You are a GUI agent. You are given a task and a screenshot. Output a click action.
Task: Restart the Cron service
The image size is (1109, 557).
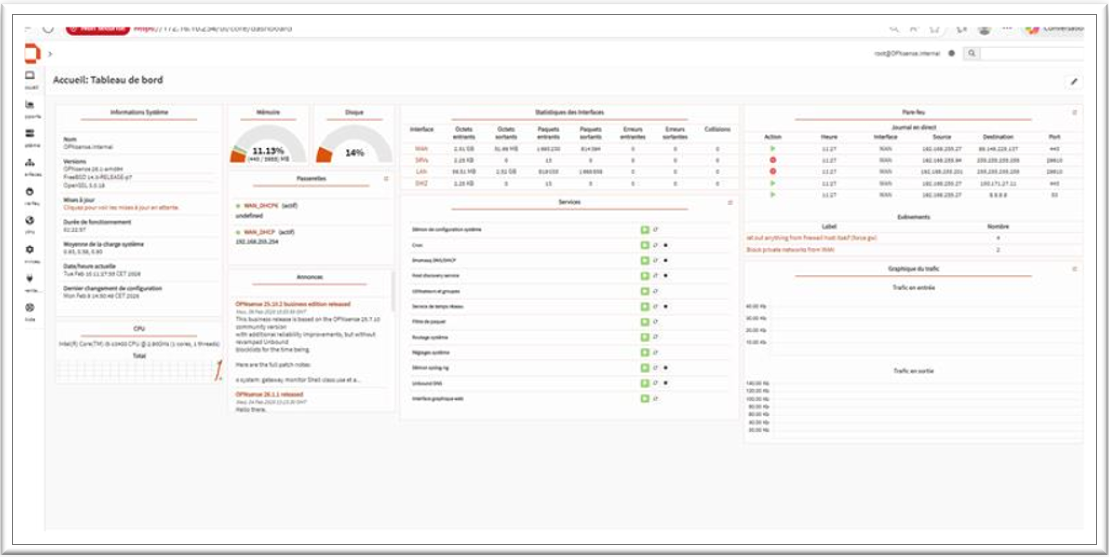click(655, 245)
